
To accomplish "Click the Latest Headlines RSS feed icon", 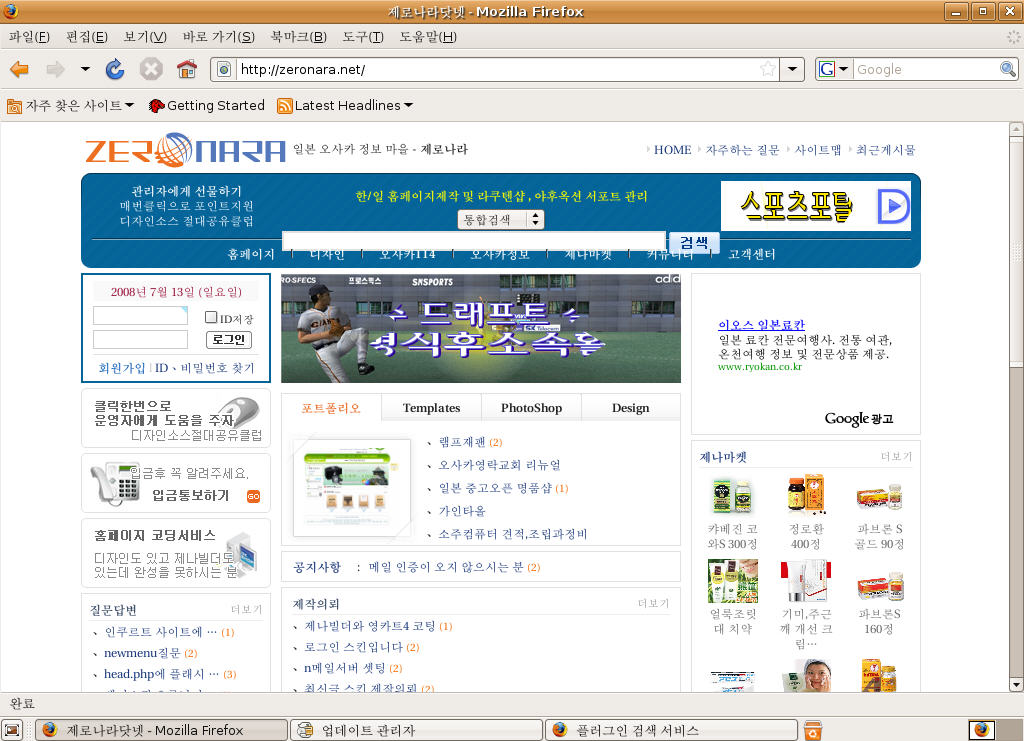I will [285, 105].
